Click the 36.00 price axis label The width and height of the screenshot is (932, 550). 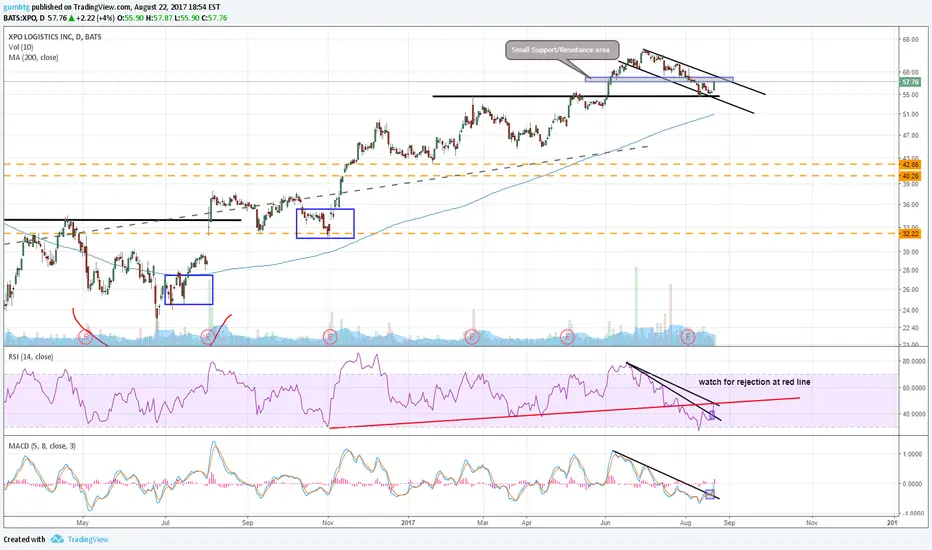tap(911, 205)
